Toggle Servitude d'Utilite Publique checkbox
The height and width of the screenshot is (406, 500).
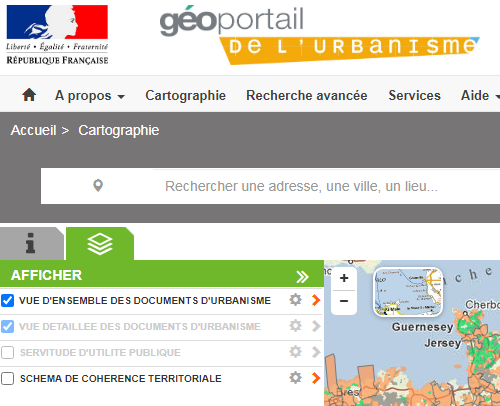point(7,352)
